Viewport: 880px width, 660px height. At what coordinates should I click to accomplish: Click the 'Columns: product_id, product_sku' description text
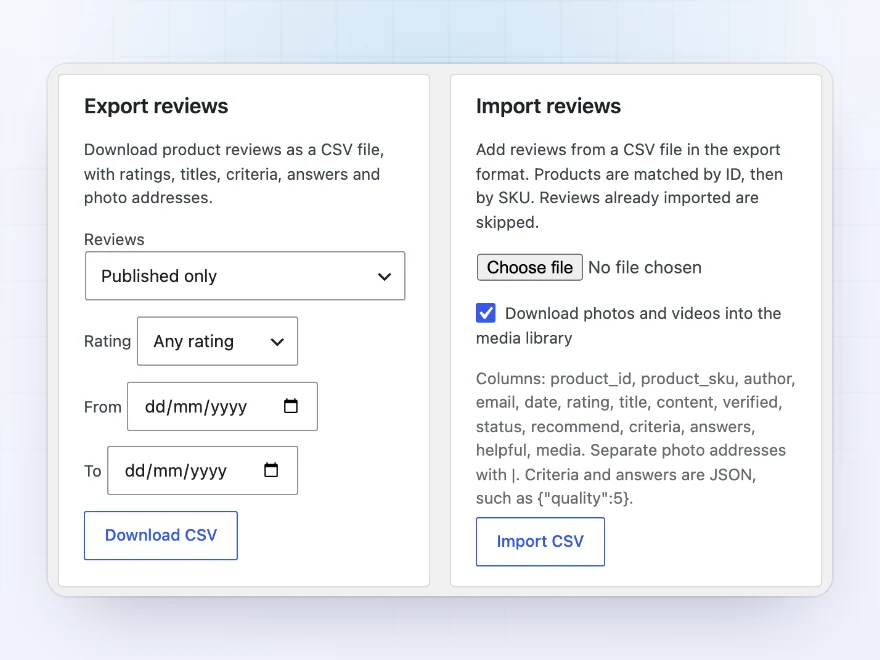(x=636, y=438)
